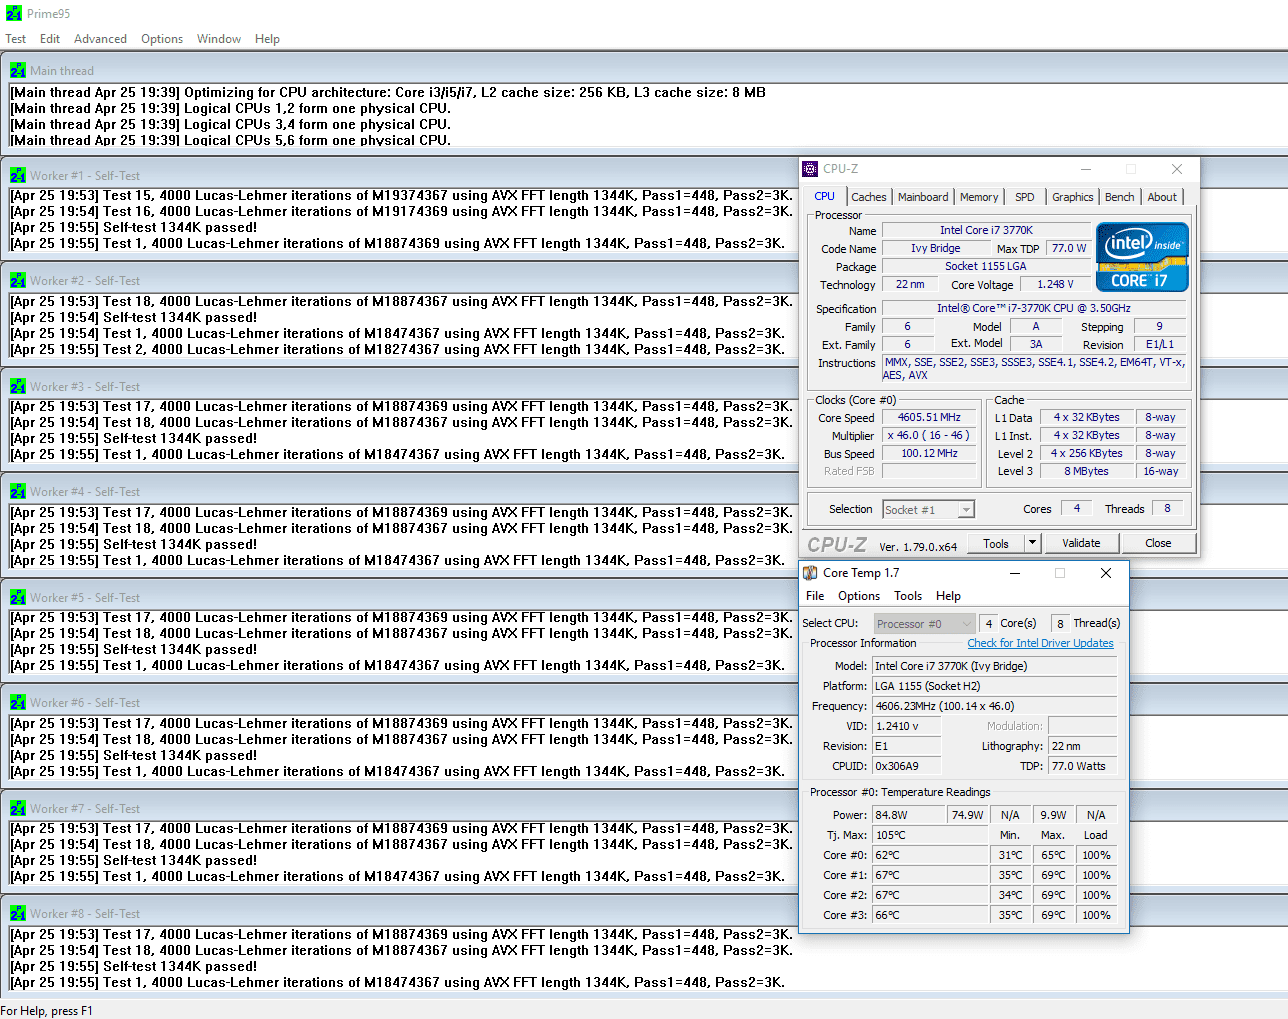Open the Edit menu in Prime95
This screenshot has width=1288, height=1019.
[50, 39]
